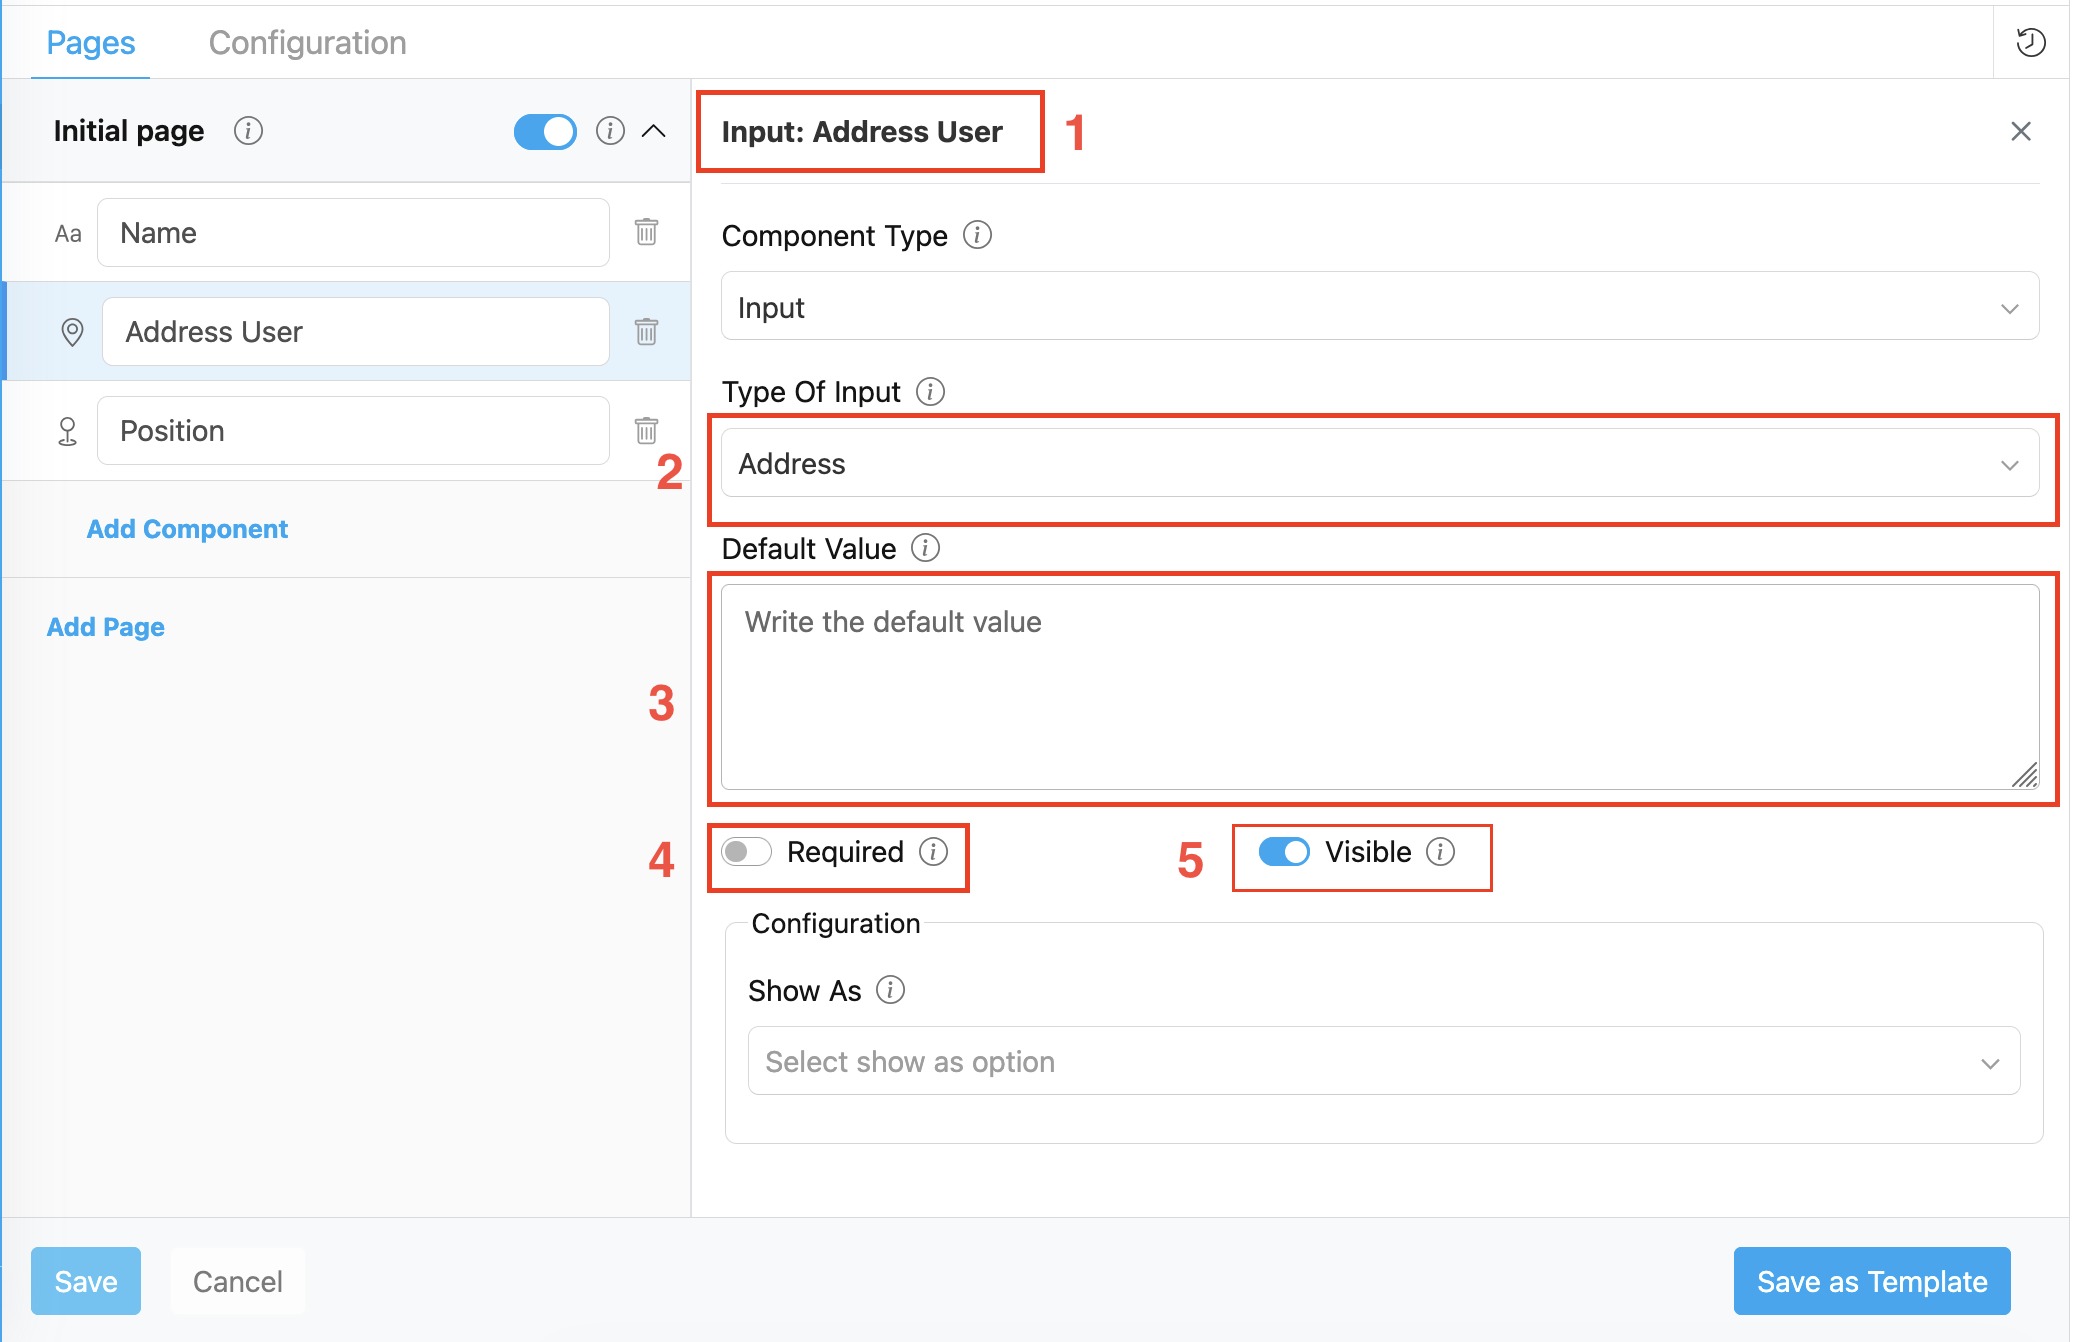Image resolution: width=2086 pixels, height=1342 pixels.
Task: Click the Default Value text area
Action: (x=1380, y=687)
